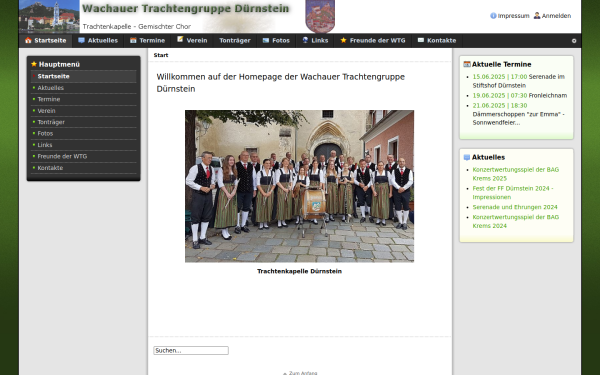The height and width of the screenshot is (375, 600).
Task: Click the Start breadcrumb text
Action: pos(161,55)
